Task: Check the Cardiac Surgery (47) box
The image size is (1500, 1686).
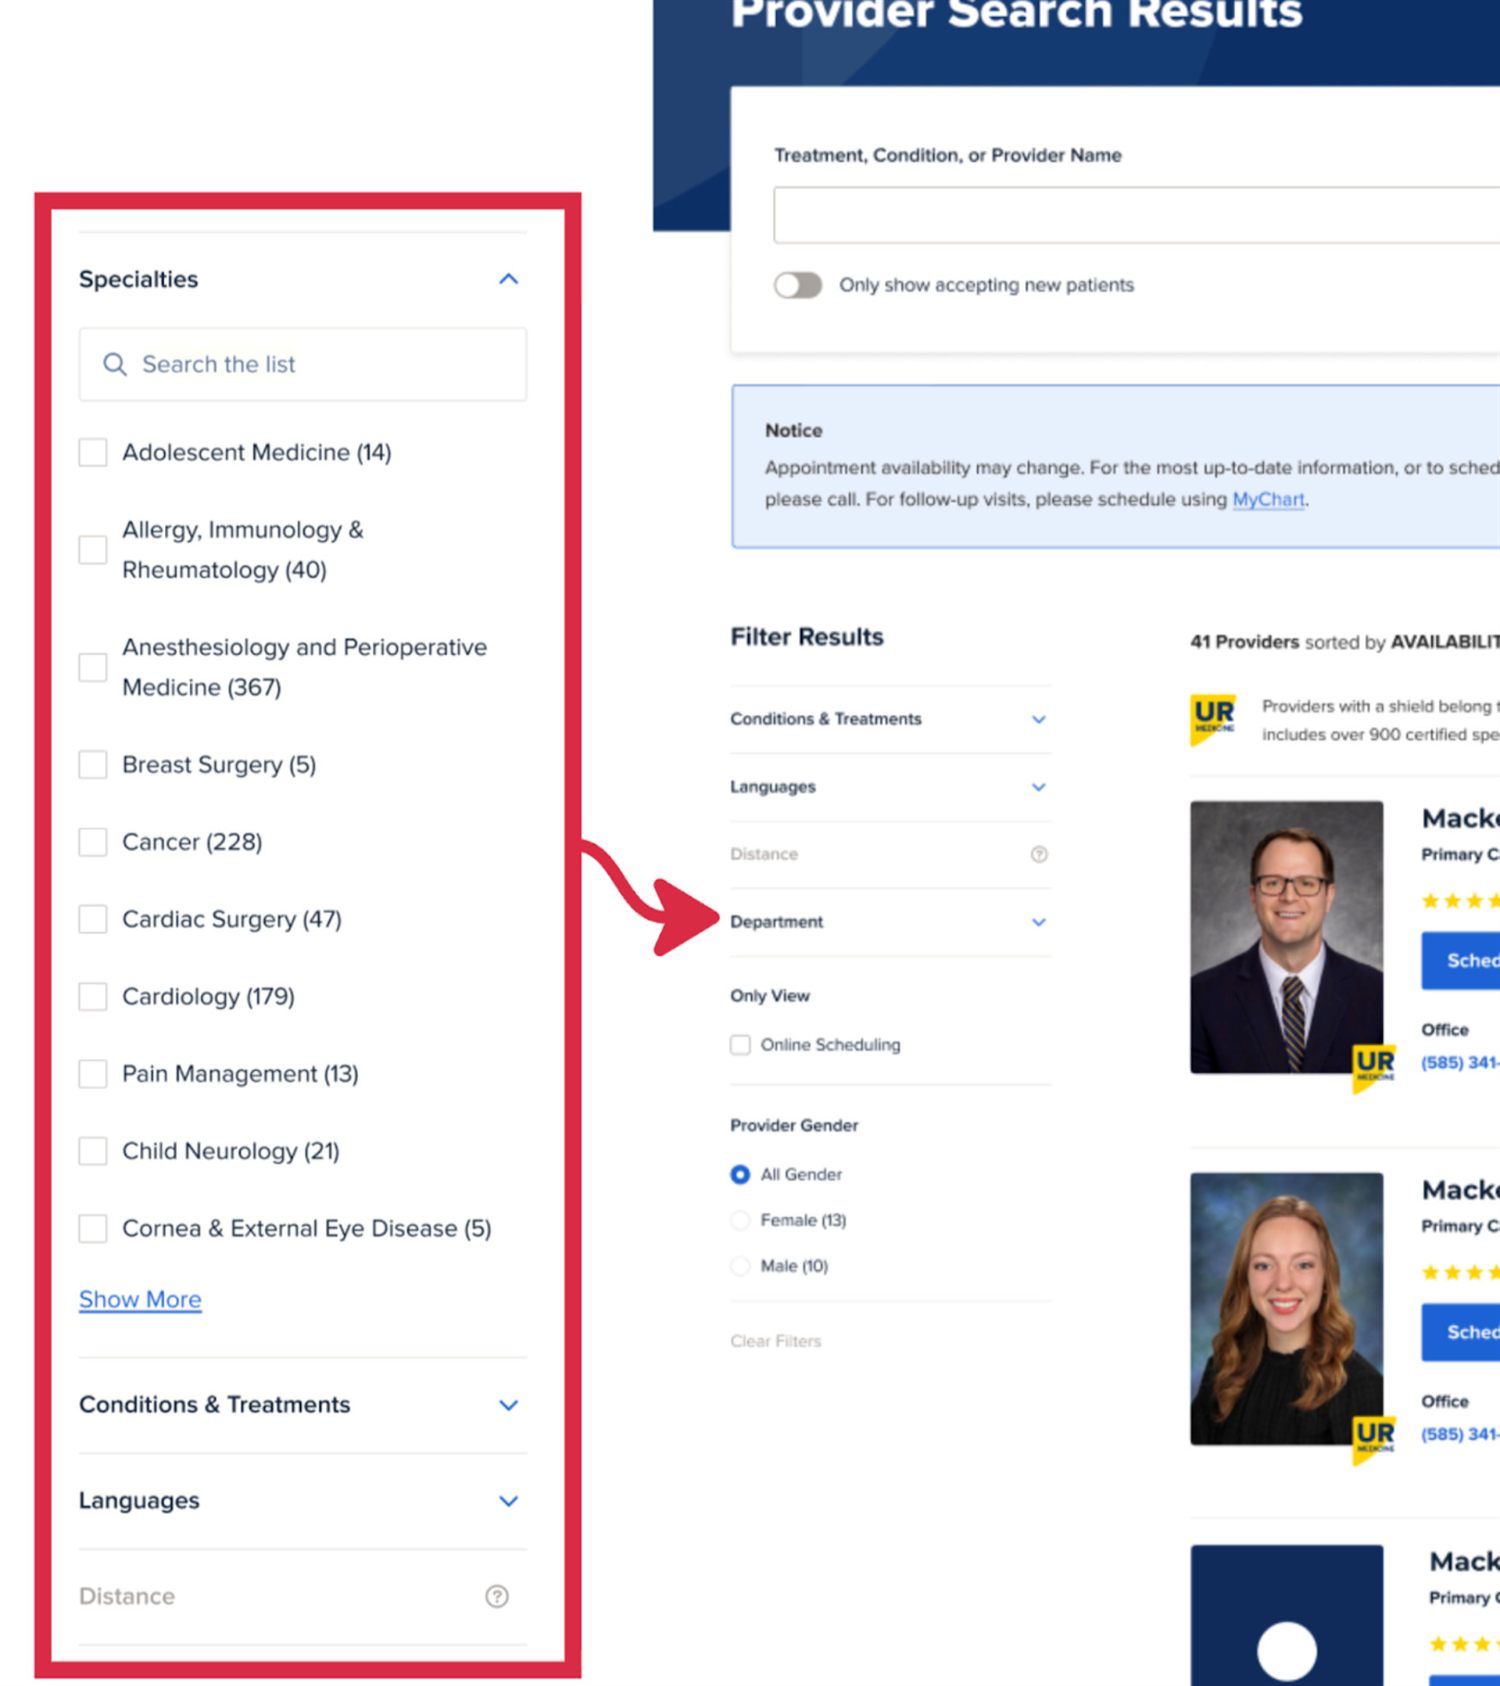Action: [93, 919]
